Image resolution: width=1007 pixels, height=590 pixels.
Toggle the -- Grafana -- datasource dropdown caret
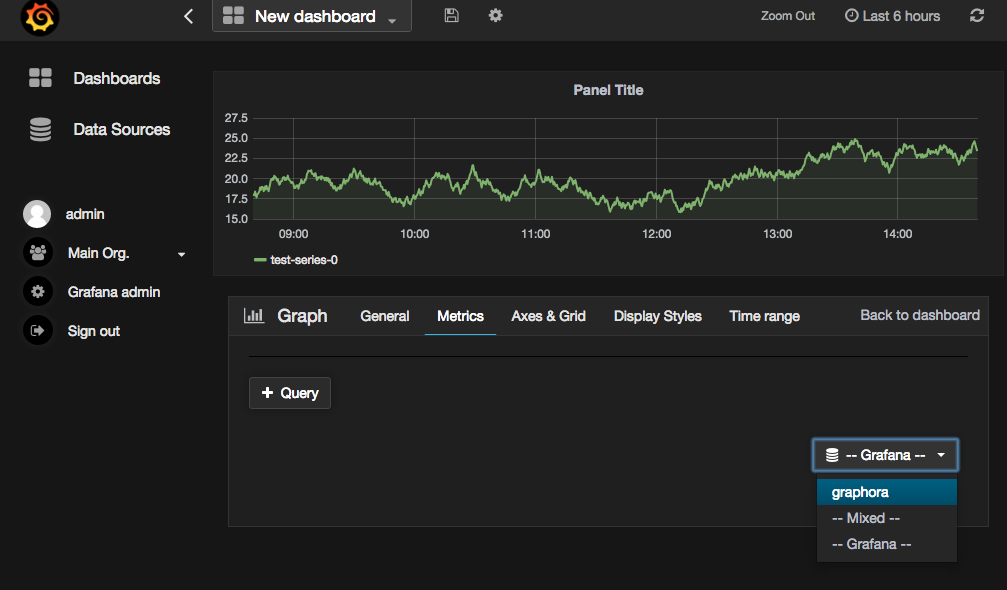[x=941, y=455]
